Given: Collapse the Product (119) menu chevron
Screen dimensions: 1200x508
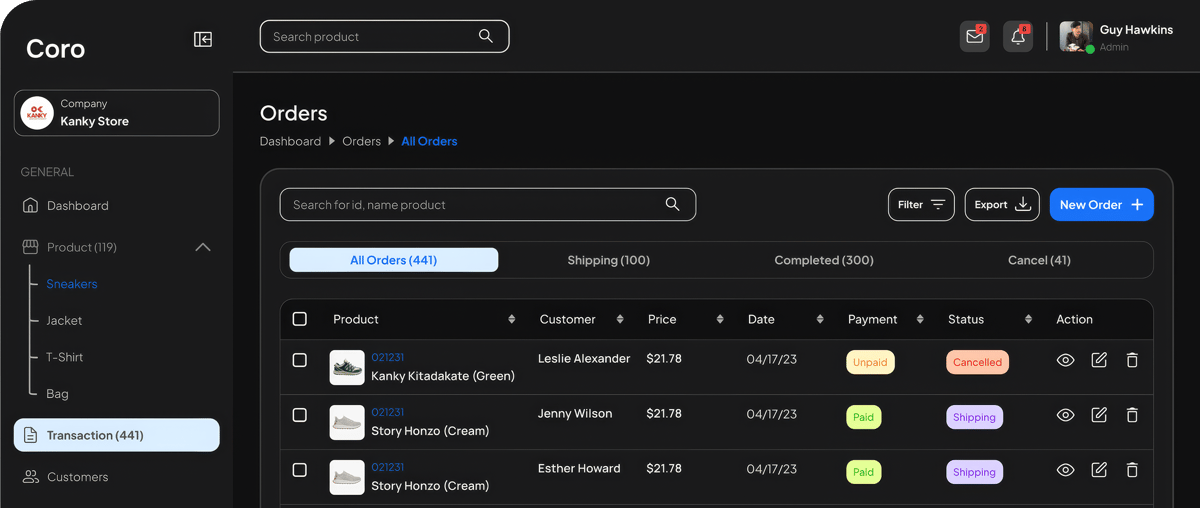Looking at the screenshot, I should 203,247.
